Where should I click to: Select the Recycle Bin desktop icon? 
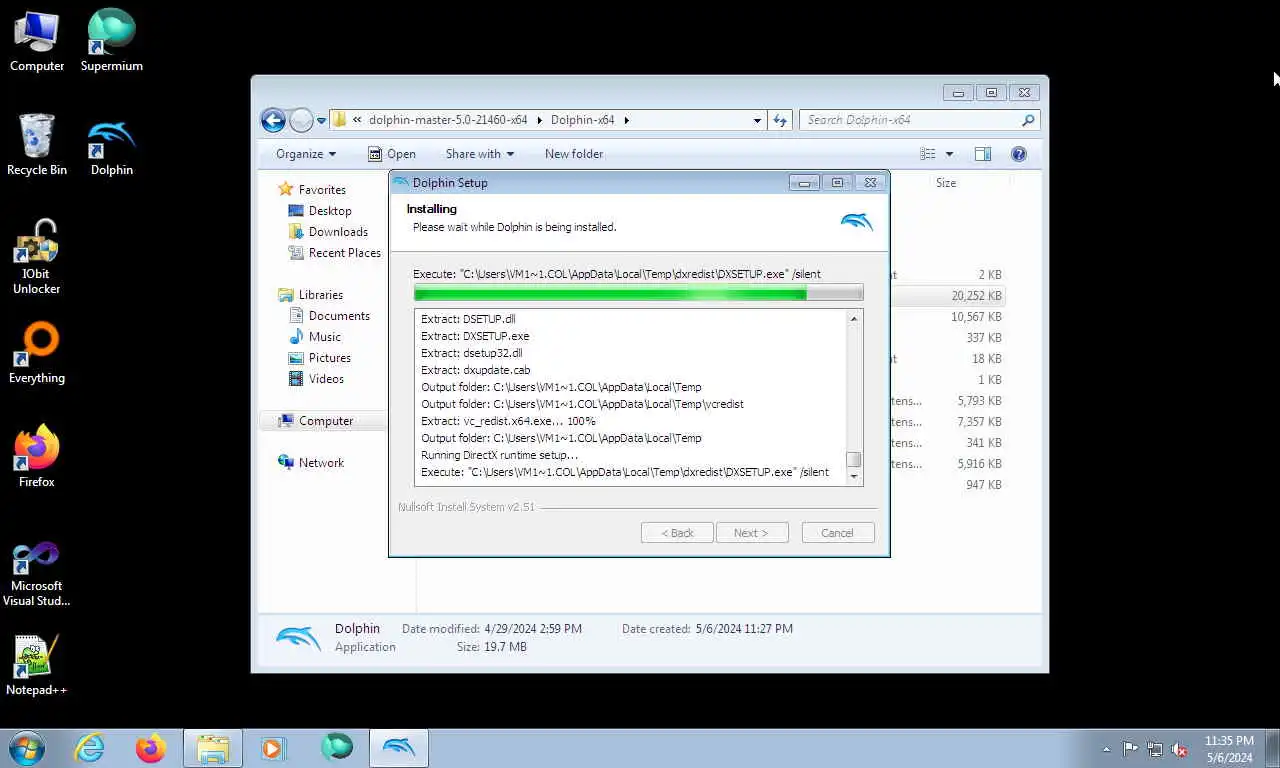(x=37, y=146)
